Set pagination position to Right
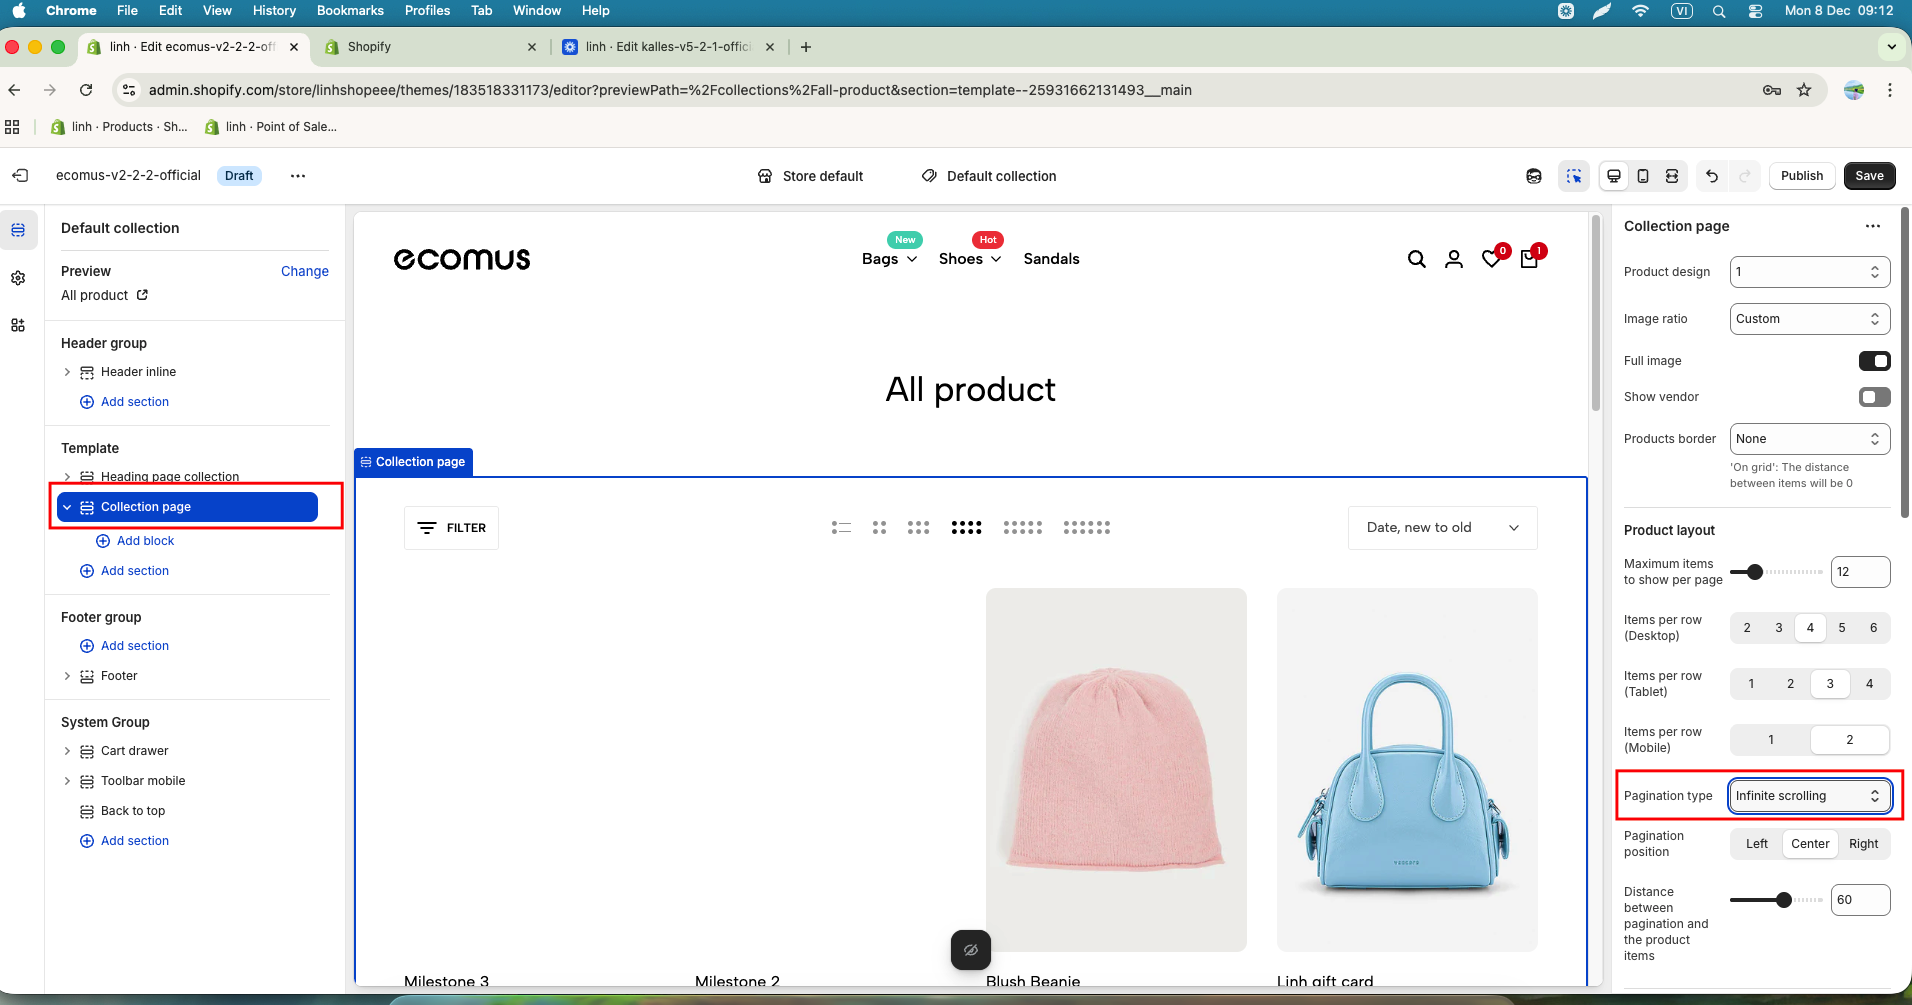This screenshot has height=1005, width=1912. pos(1863,844)
